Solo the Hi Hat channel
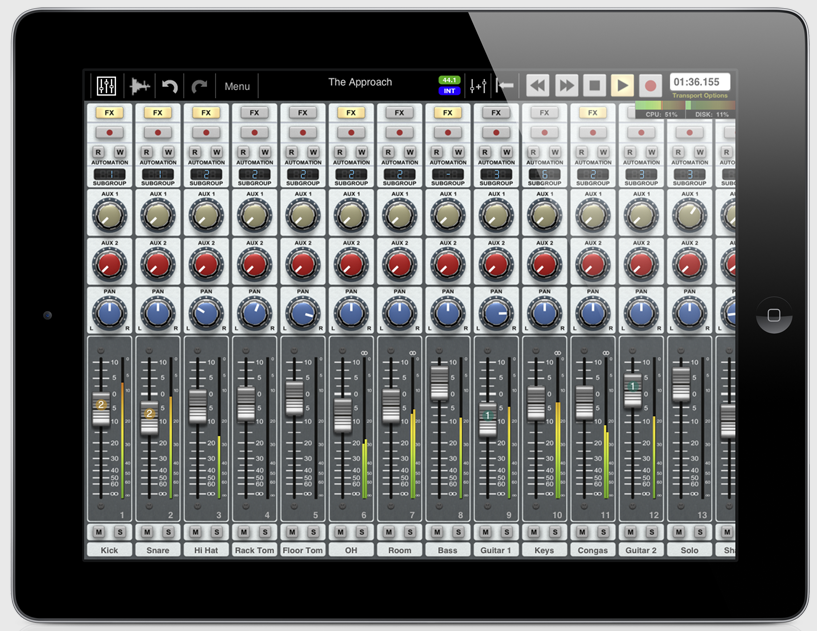This screenshot has height=631, width=817. [217, 532]
